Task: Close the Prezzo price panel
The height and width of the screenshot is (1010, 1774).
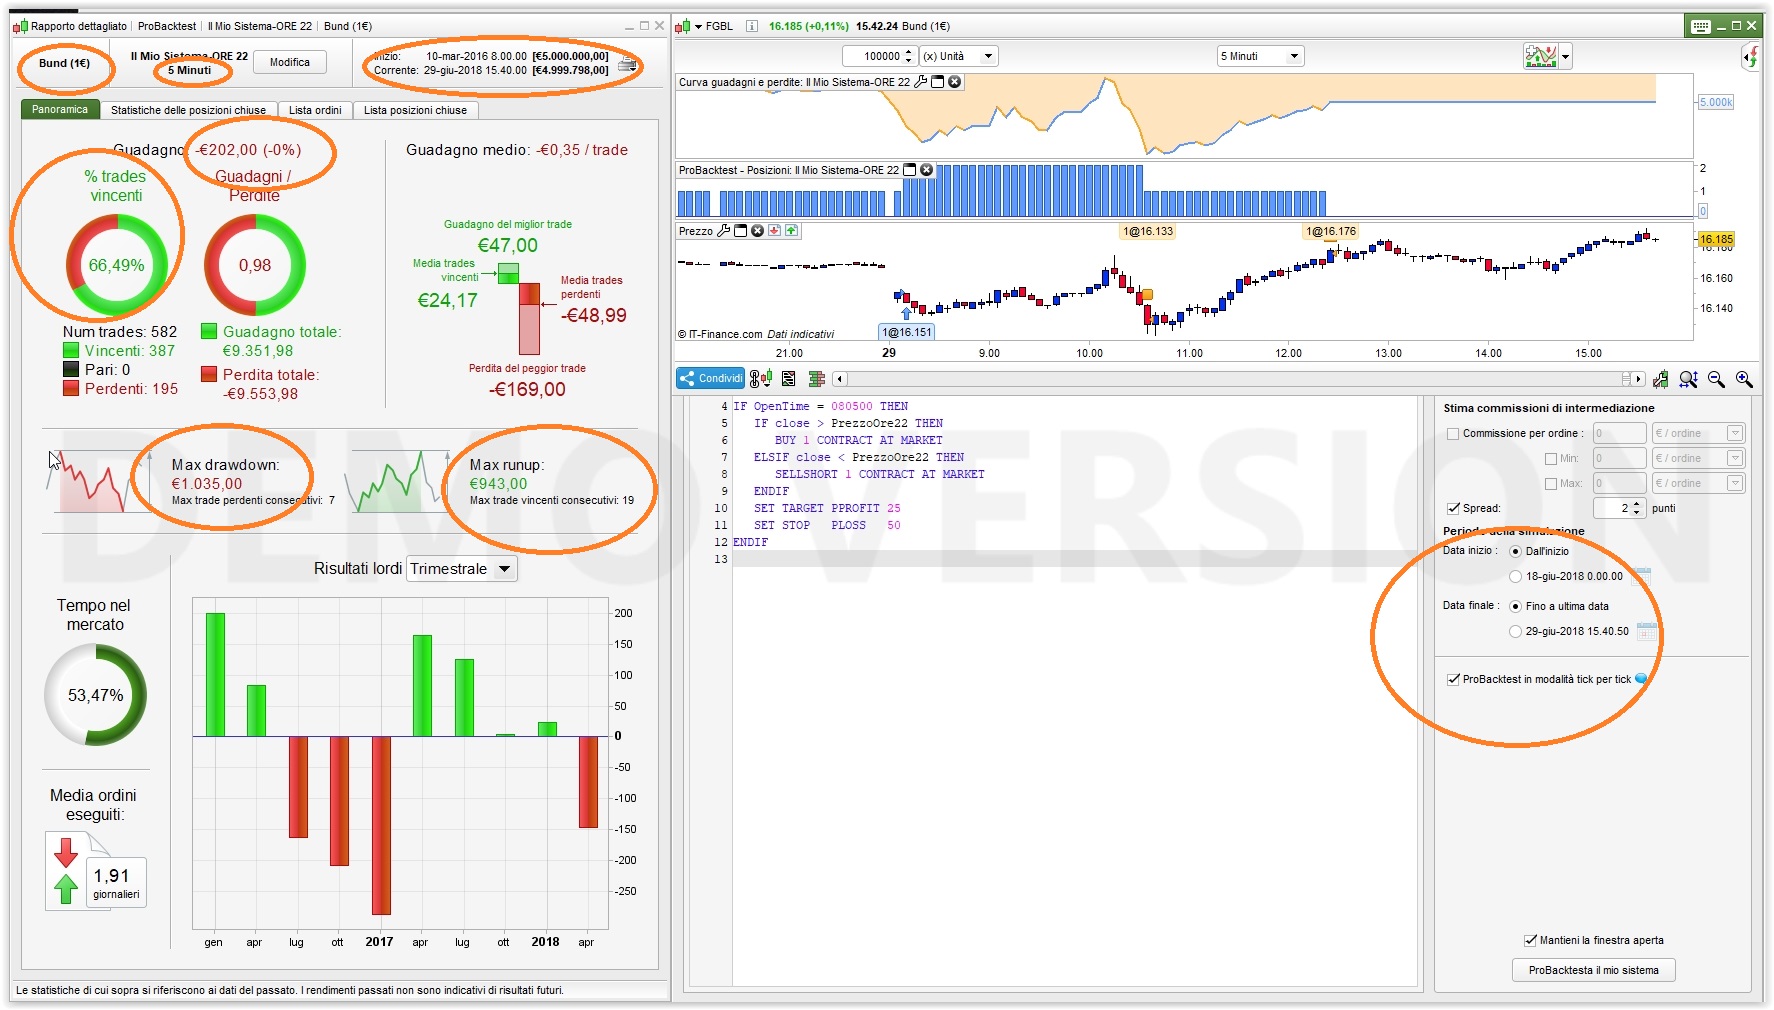Action: coord(758,231)
